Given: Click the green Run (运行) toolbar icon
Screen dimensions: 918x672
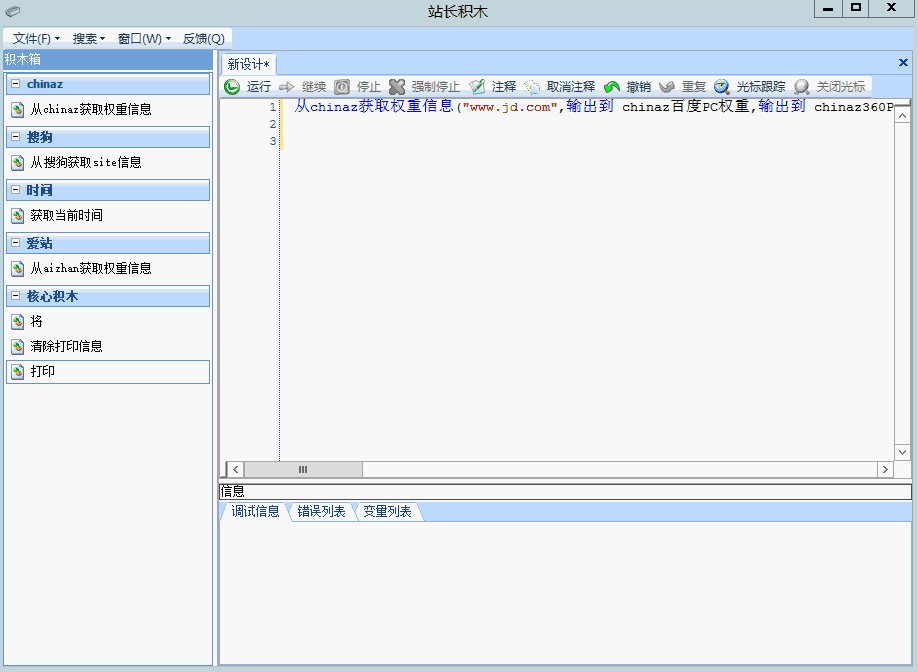Looking at the screenshot, I should coord(232,87).
